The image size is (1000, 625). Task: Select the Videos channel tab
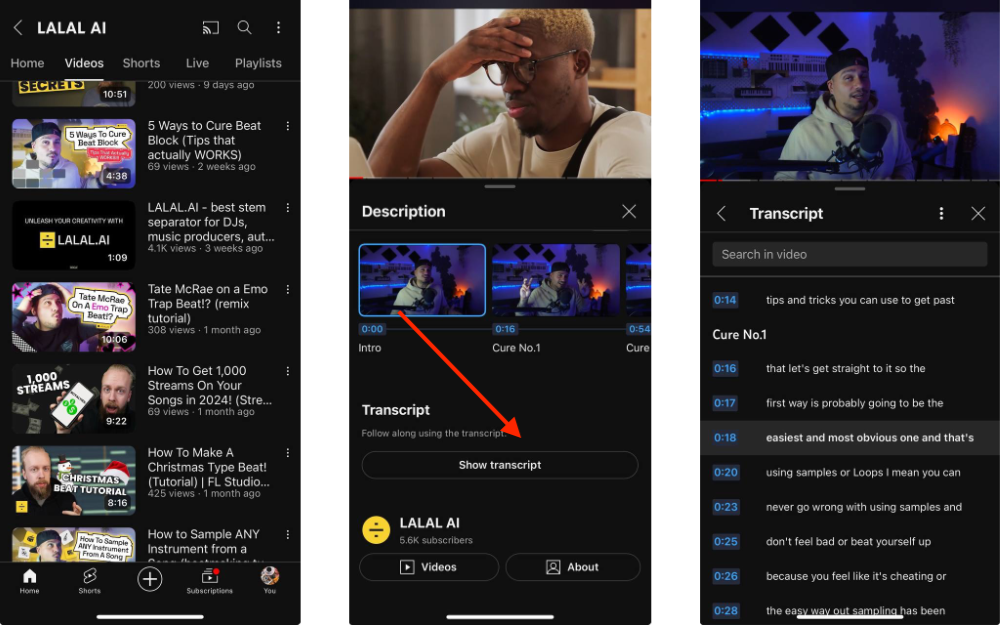(x=84, y=63)
